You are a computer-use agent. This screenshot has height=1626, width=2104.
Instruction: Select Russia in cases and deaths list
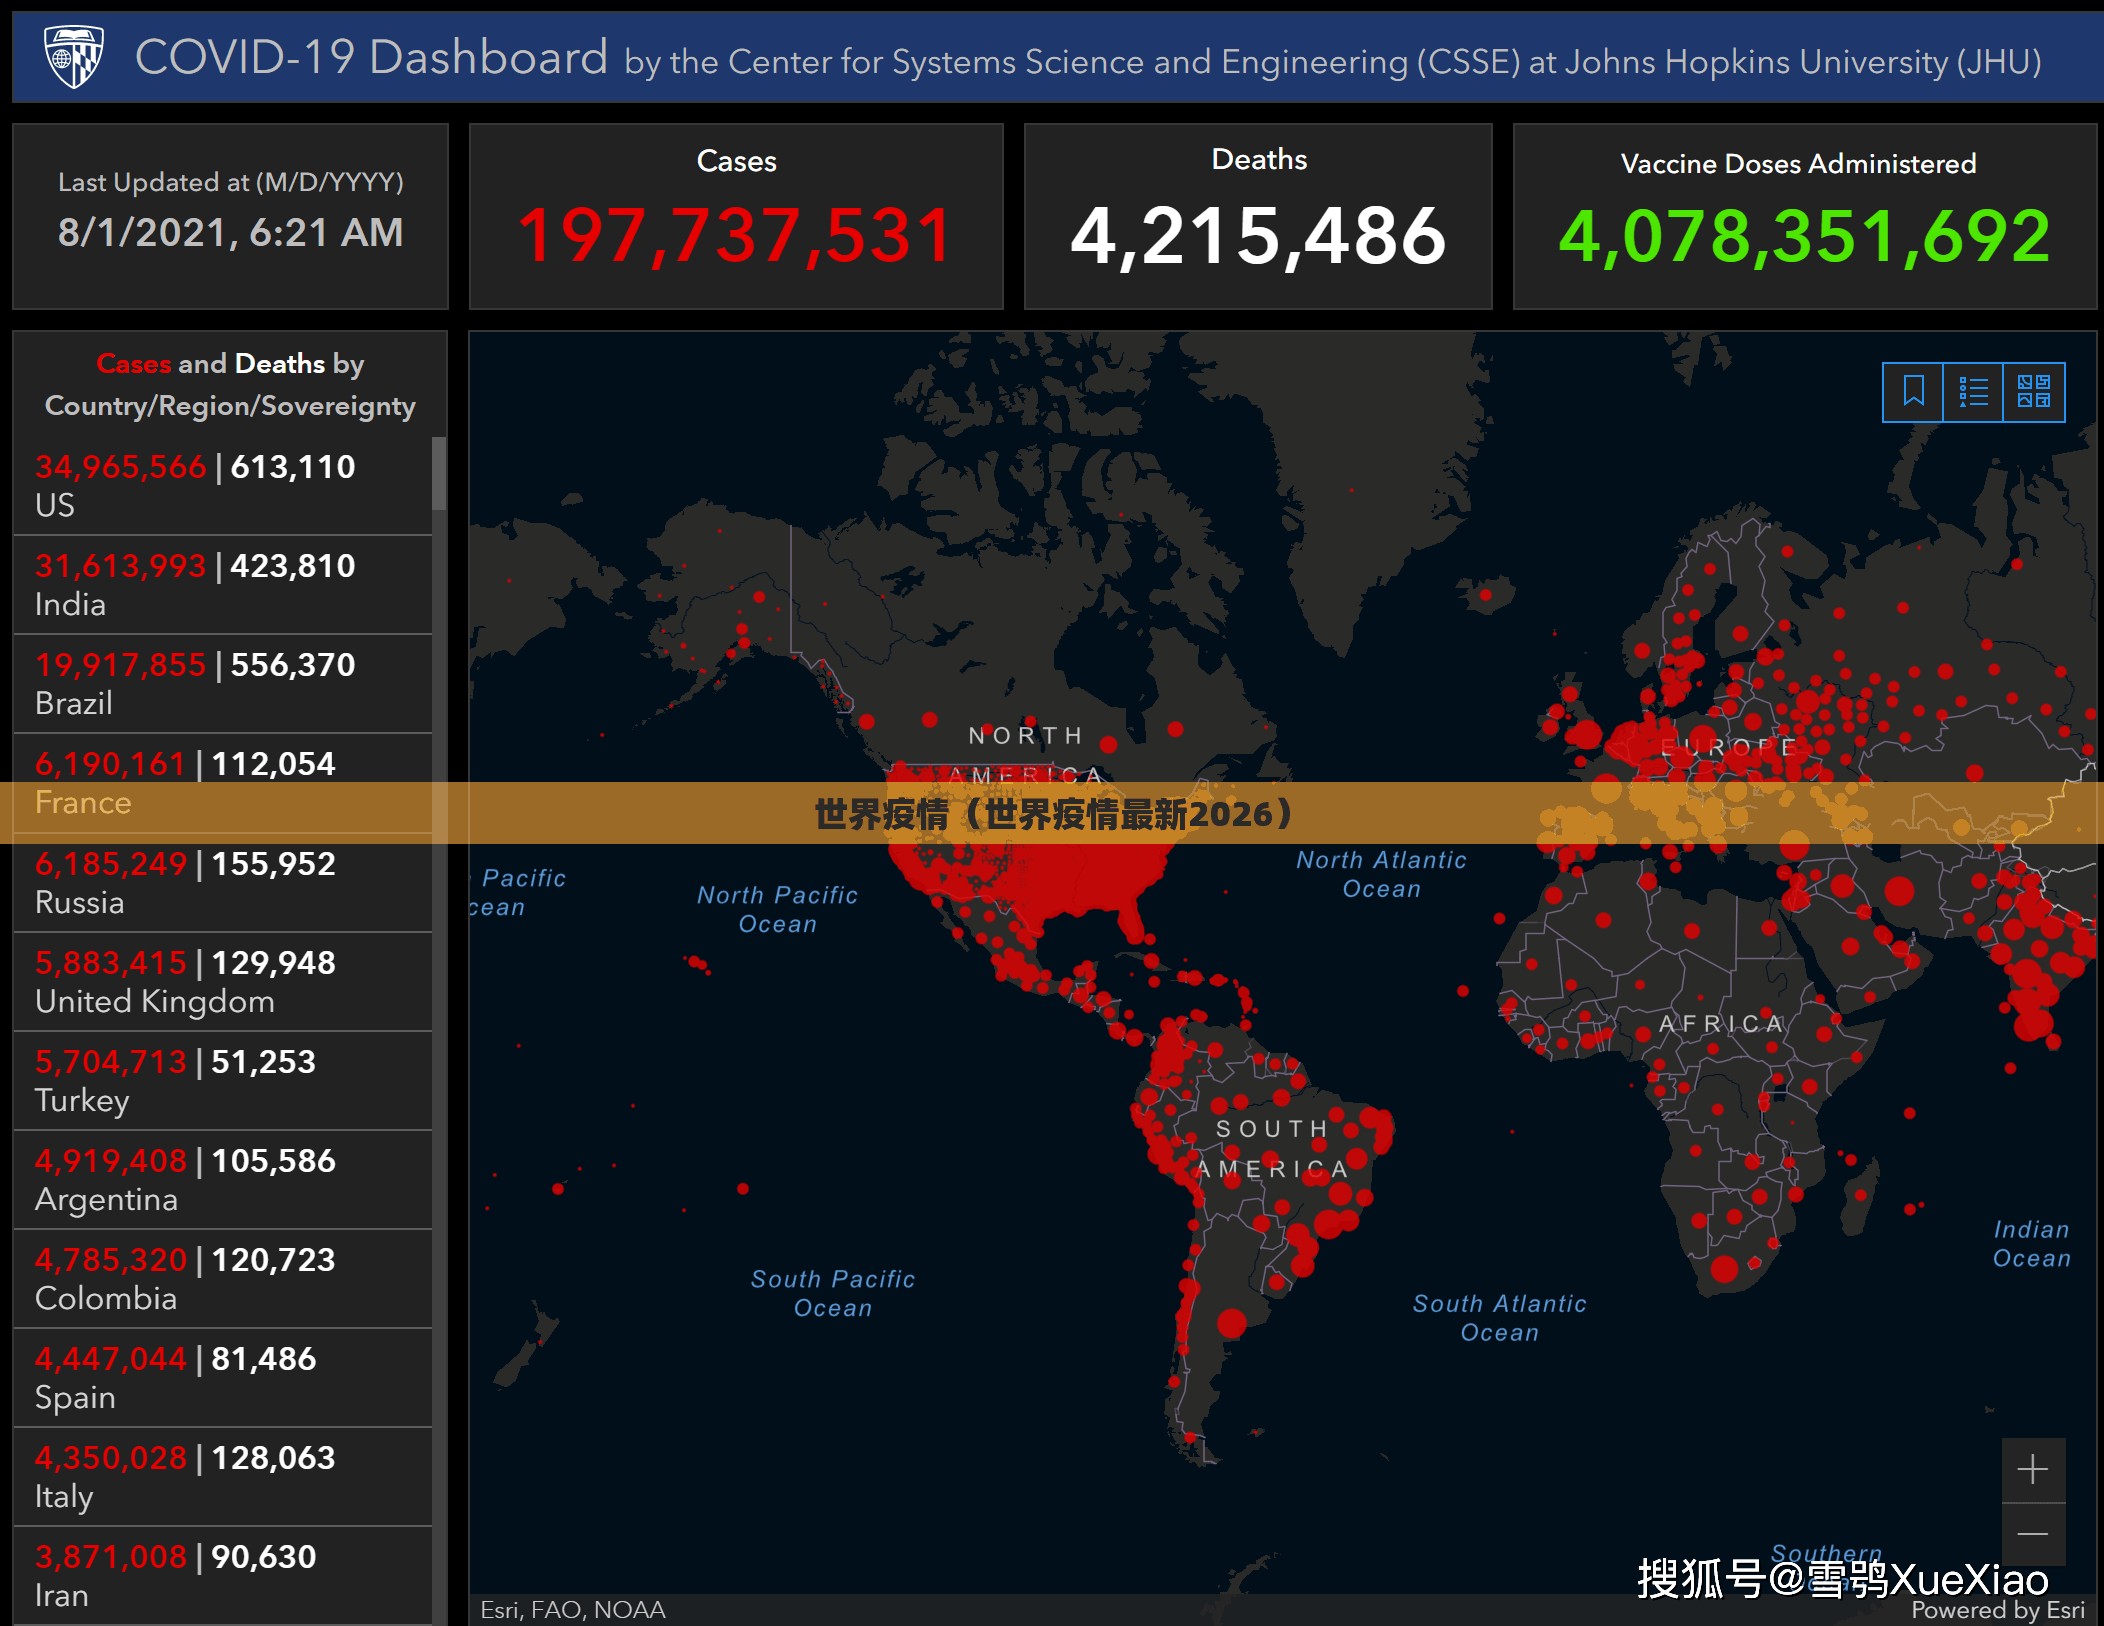click(223, 882)
